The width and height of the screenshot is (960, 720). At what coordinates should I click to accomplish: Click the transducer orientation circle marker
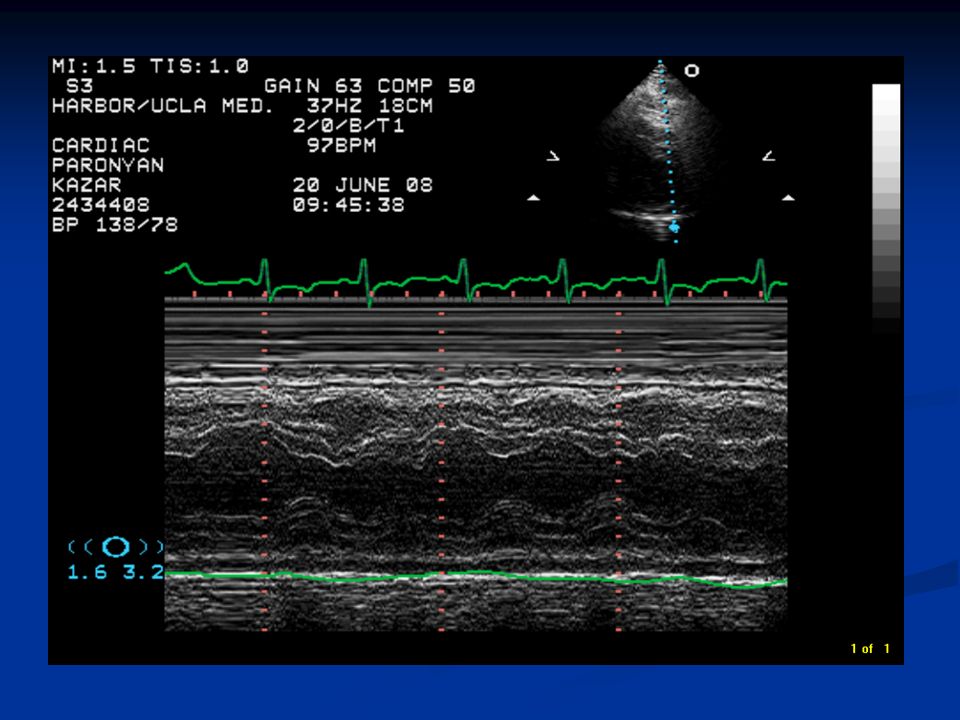click(x=692, y=70)
